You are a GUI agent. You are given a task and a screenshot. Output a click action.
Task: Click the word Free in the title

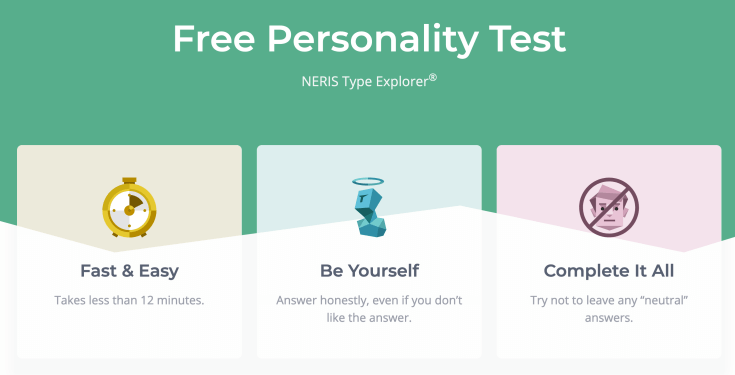[x=214, y=38]
